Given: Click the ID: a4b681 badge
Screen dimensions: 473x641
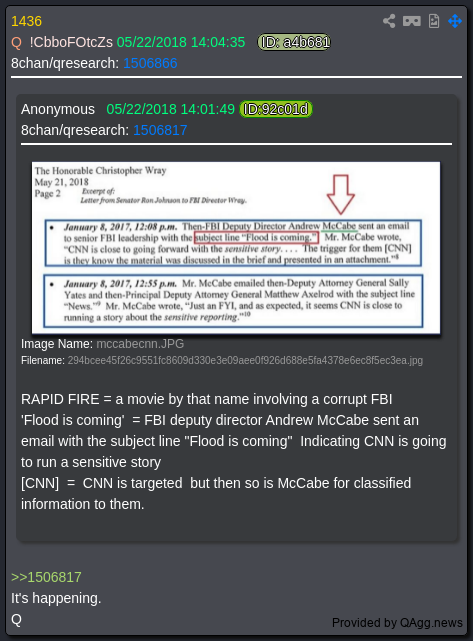Looking at the screenshot, I should click(294, 42).
